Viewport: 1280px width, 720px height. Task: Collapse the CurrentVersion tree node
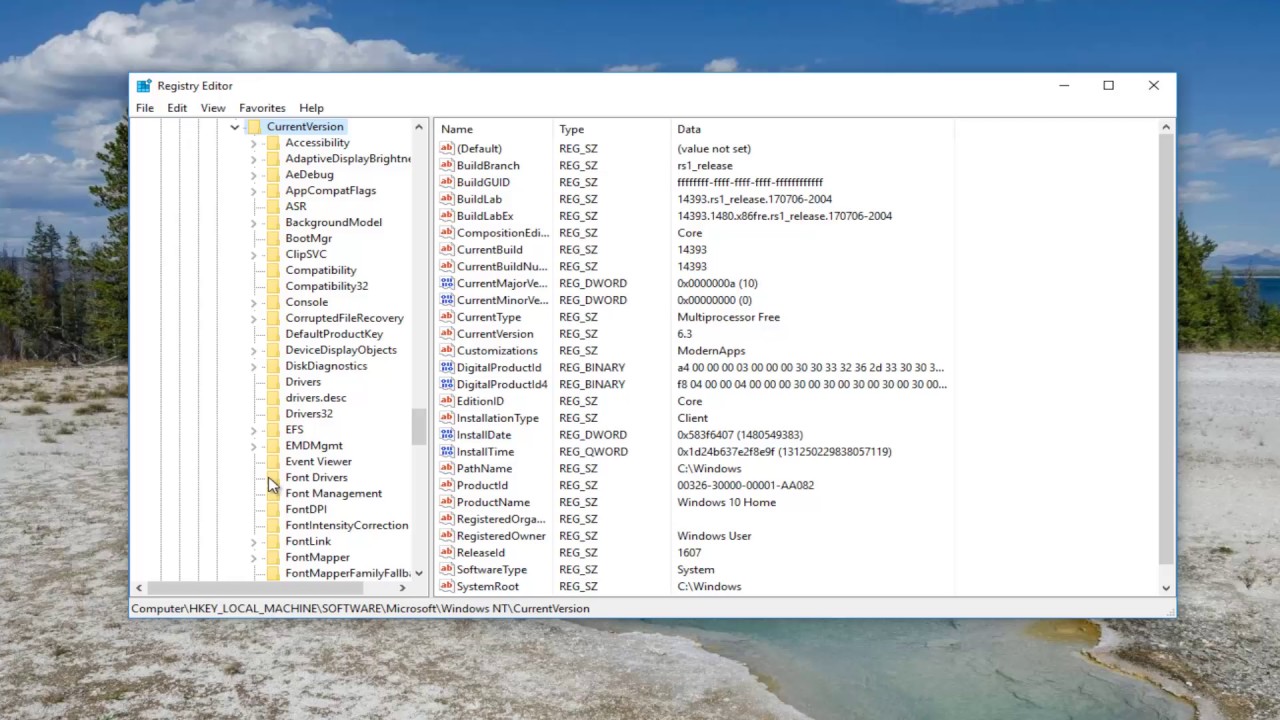pyautogui.click(x=234, y=126)
